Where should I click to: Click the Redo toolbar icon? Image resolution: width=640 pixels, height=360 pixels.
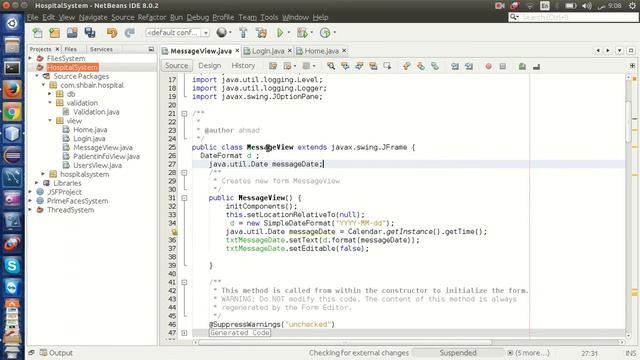coord(129,32)
